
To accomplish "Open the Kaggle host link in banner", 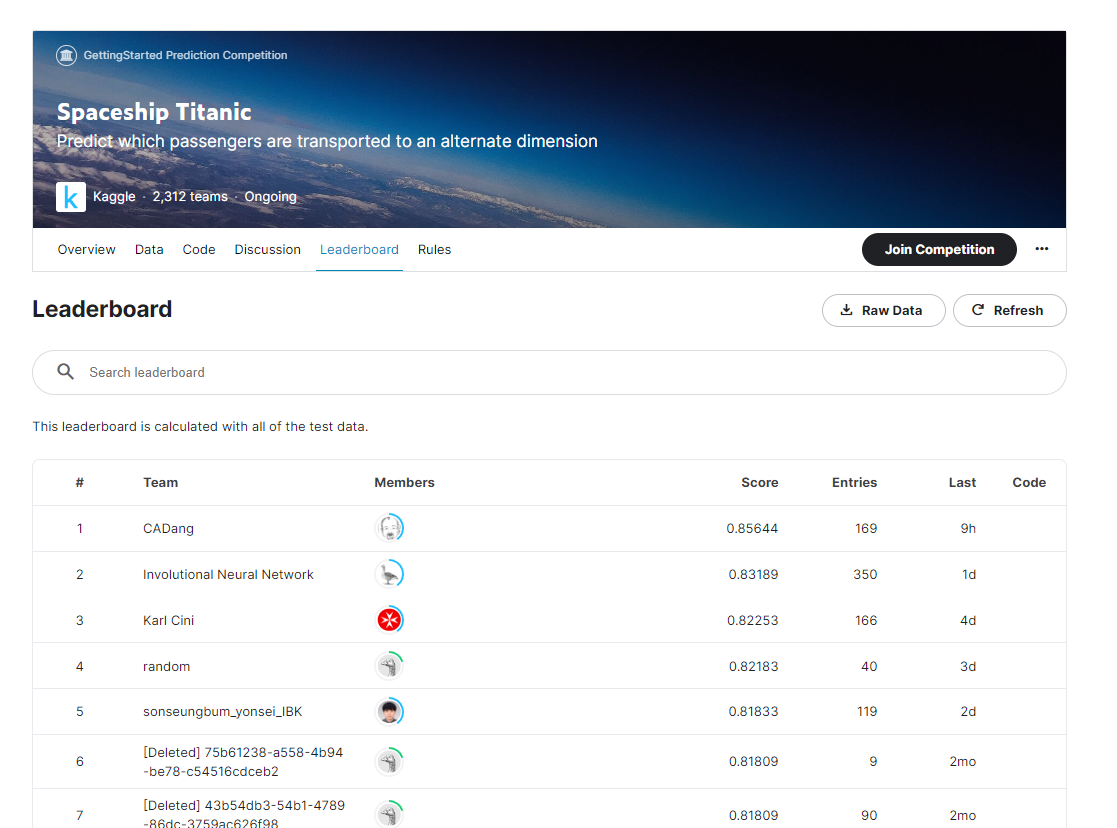I will coord(114,197).
